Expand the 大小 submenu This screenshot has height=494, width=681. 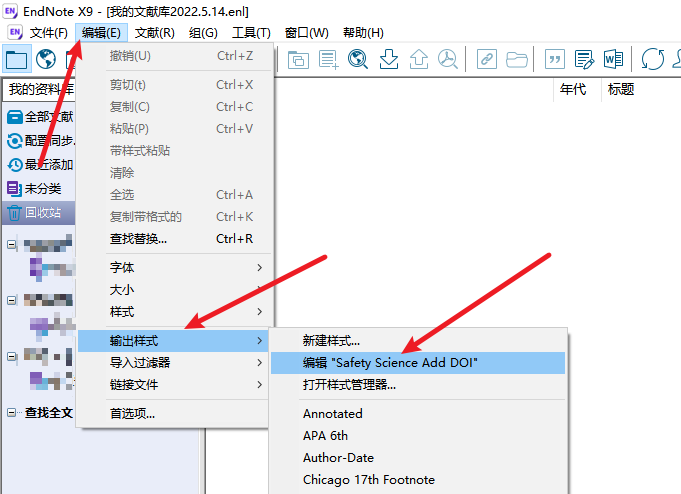[175, 289]
